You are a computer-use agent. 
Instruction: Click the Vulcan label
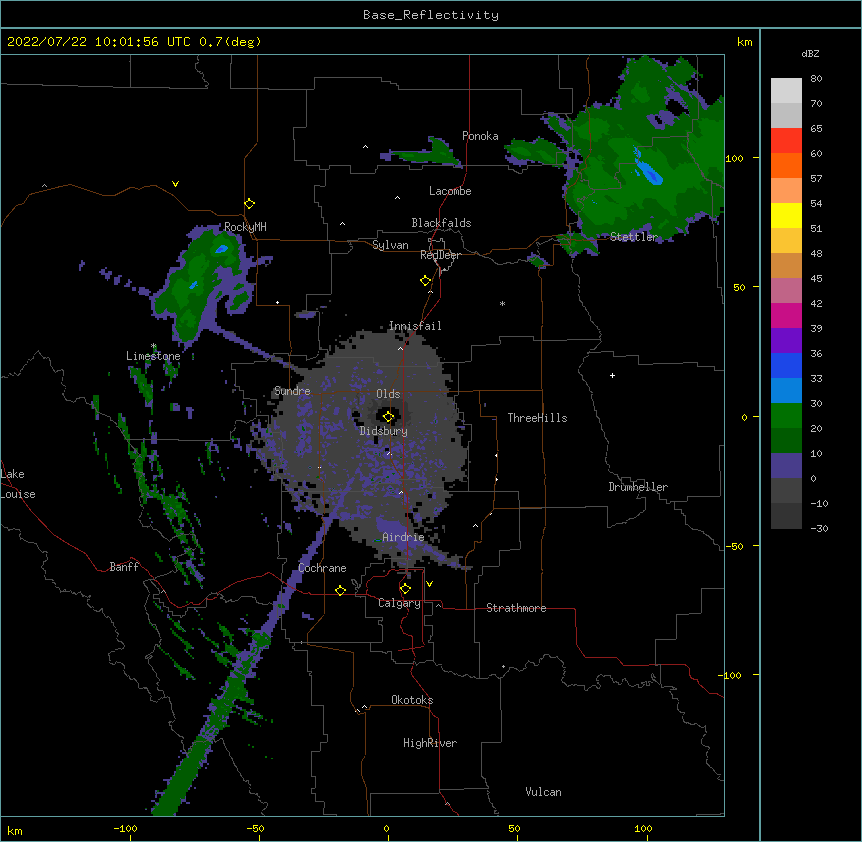[x=543, y=792]
